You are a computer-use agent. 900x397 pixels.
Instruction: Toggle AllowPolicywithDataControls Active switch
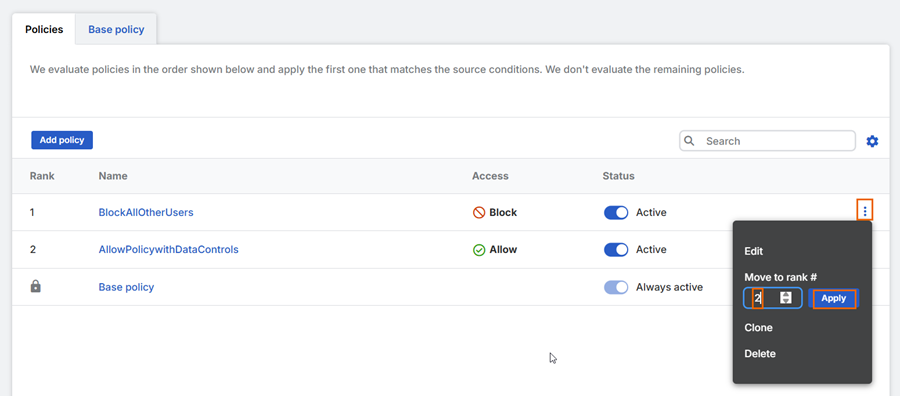[x=616, y=250]
